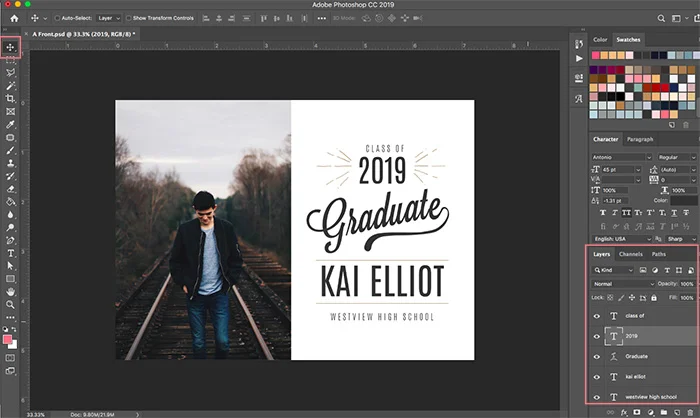Pick the first pink swatch in Swatches
700x418 pixels.
pos(596,55)
